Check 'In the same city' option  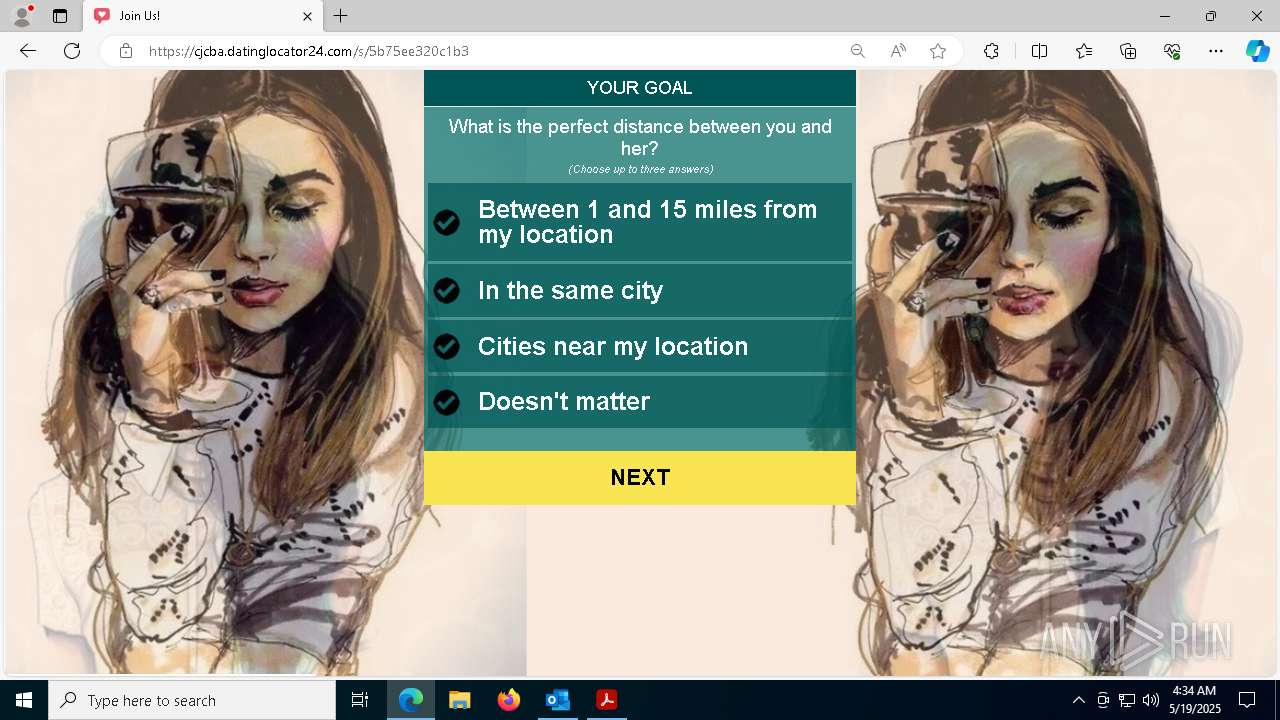point(640,291)
